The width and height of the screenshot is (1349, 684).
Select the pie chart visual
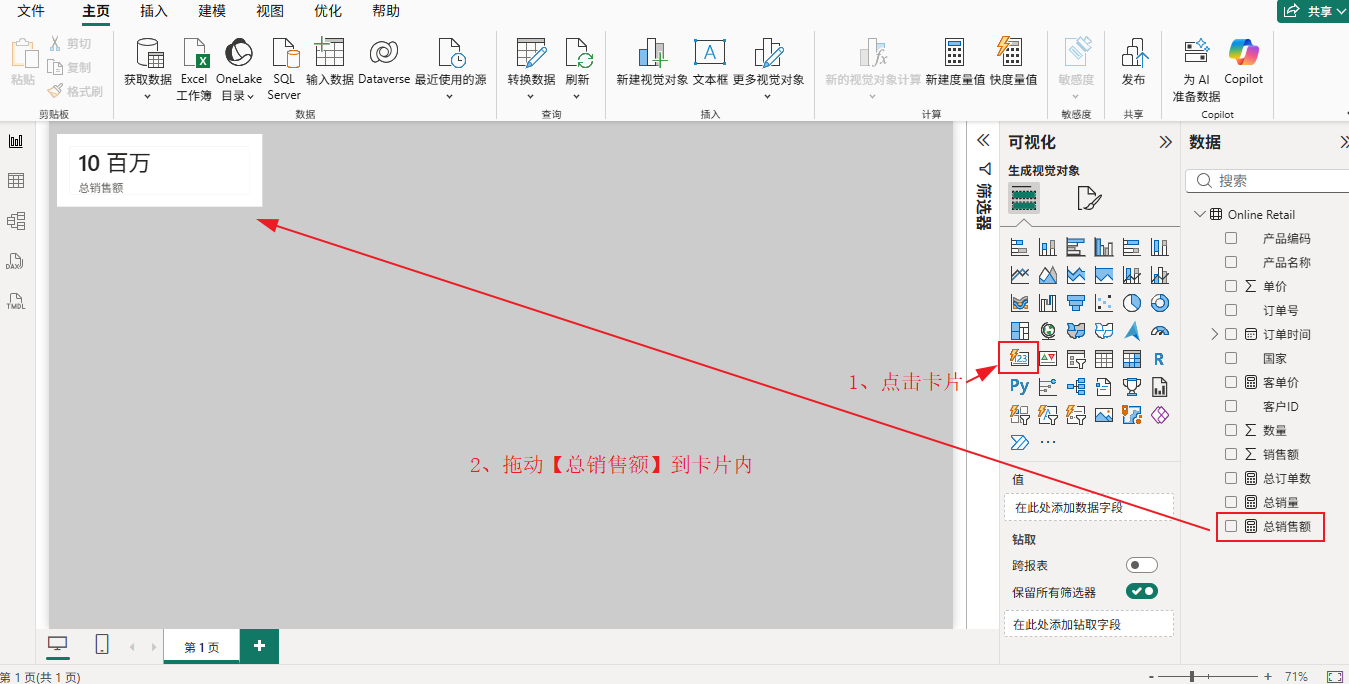(1132, 303)
